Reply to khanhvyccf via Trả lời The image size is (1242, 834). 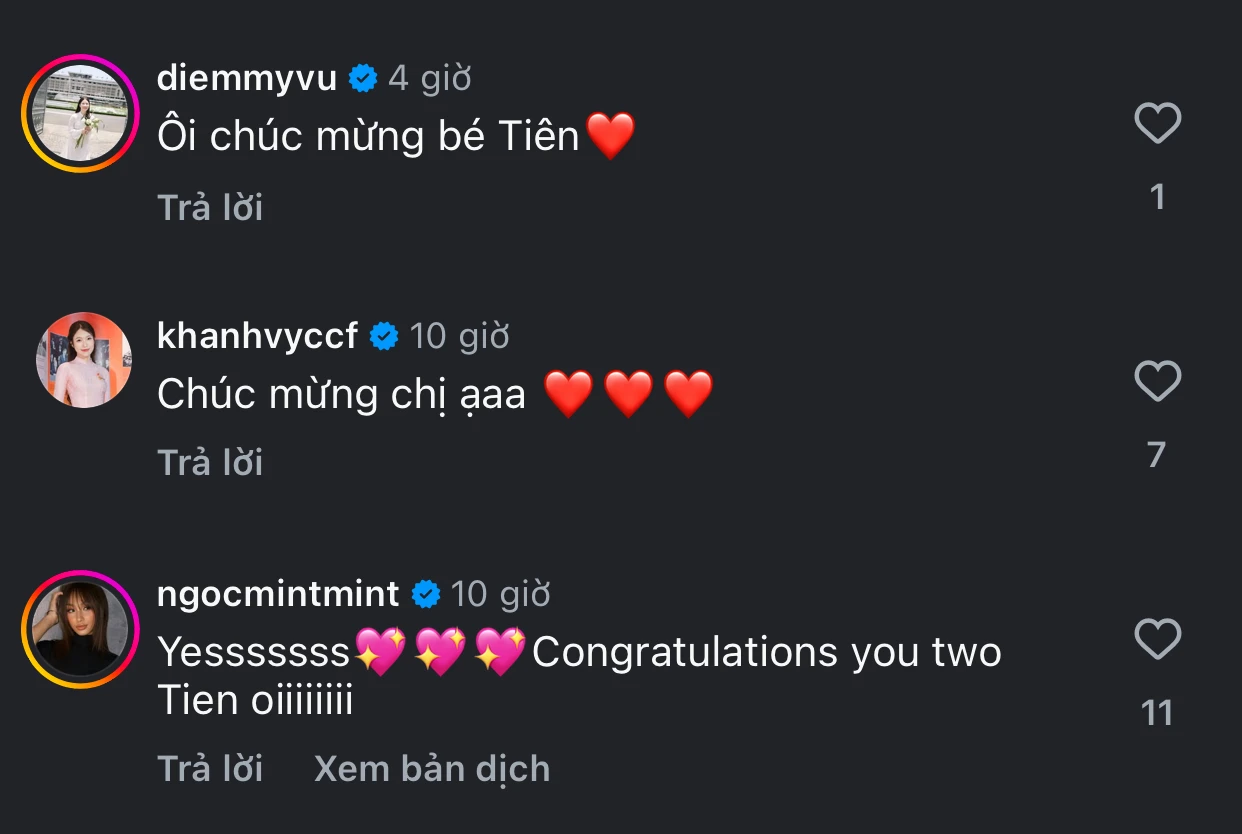click(210, 462)
